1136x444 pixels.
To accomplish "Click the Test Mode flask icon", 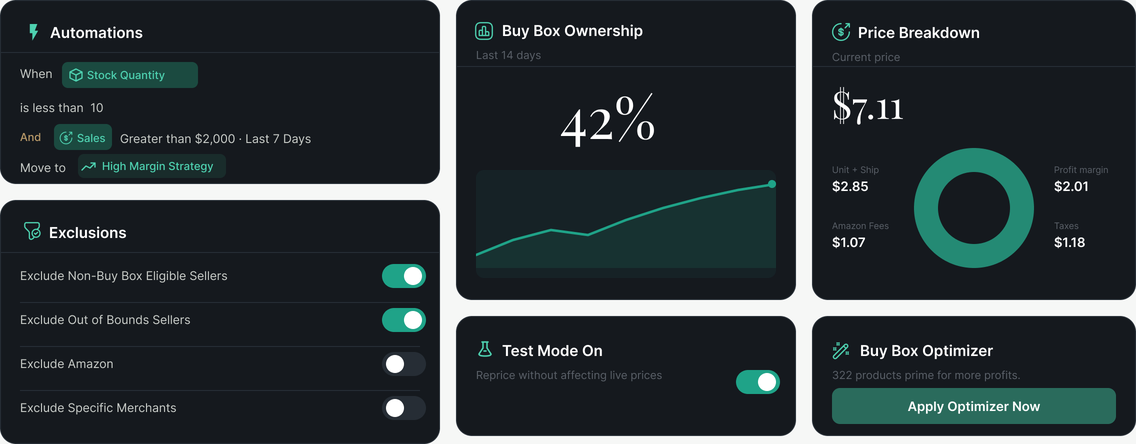I will [x=484, y=350].
